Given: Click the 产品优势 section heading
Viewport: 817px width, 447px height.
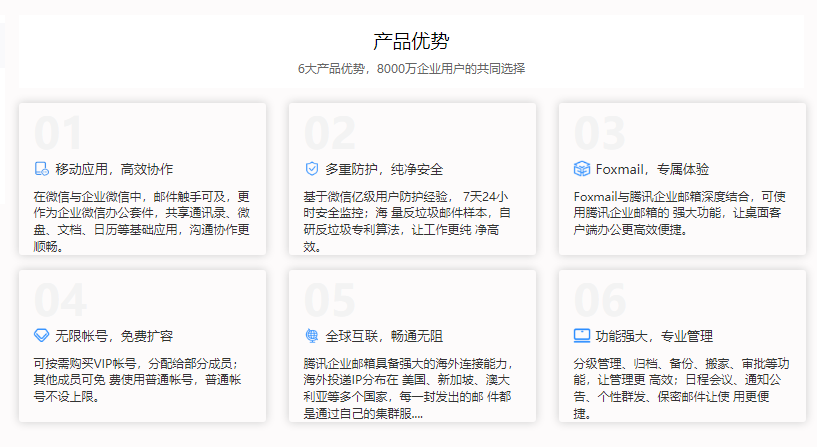Looking at the screenshot, I should pyautogui.click(x=411, y=41).
